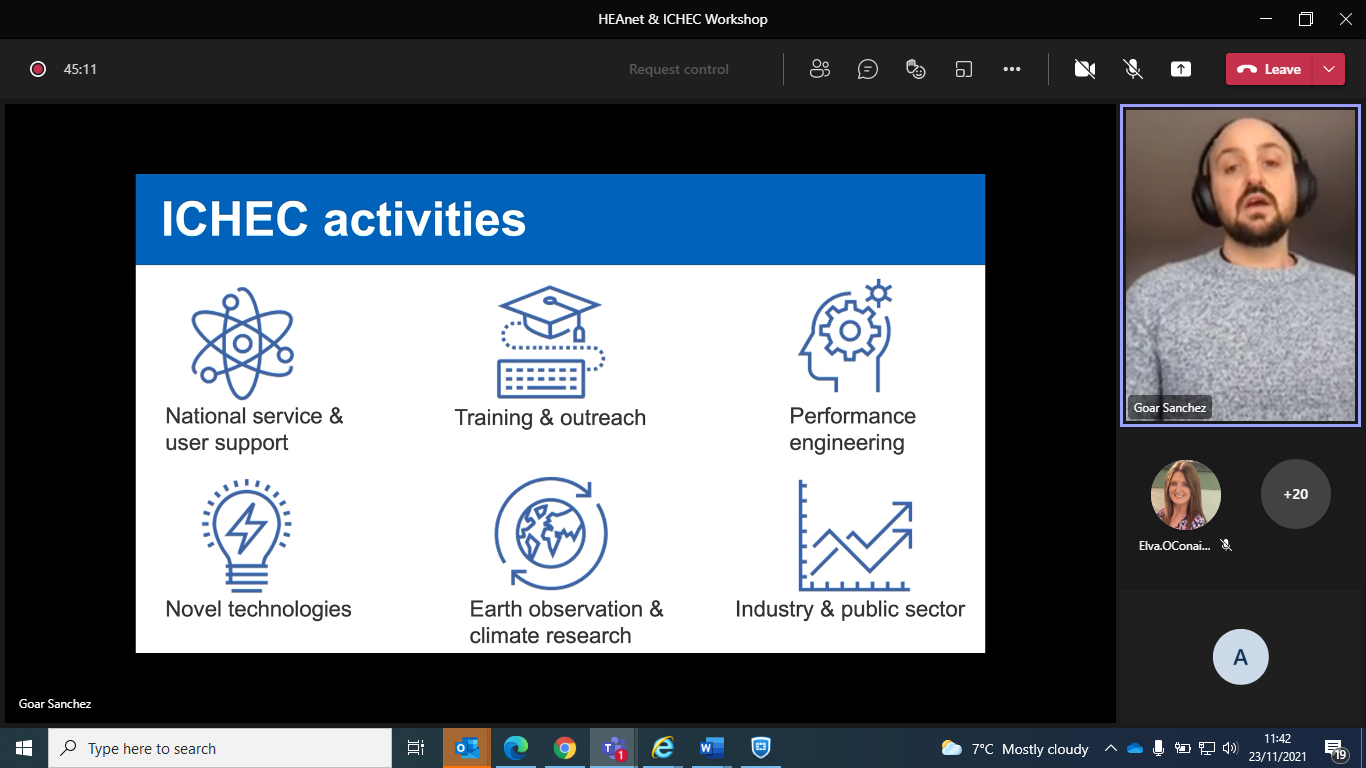This screenshot has height=768, width=1366.
Task: Expand the Leave options arrow
Action: [1328, 69]
